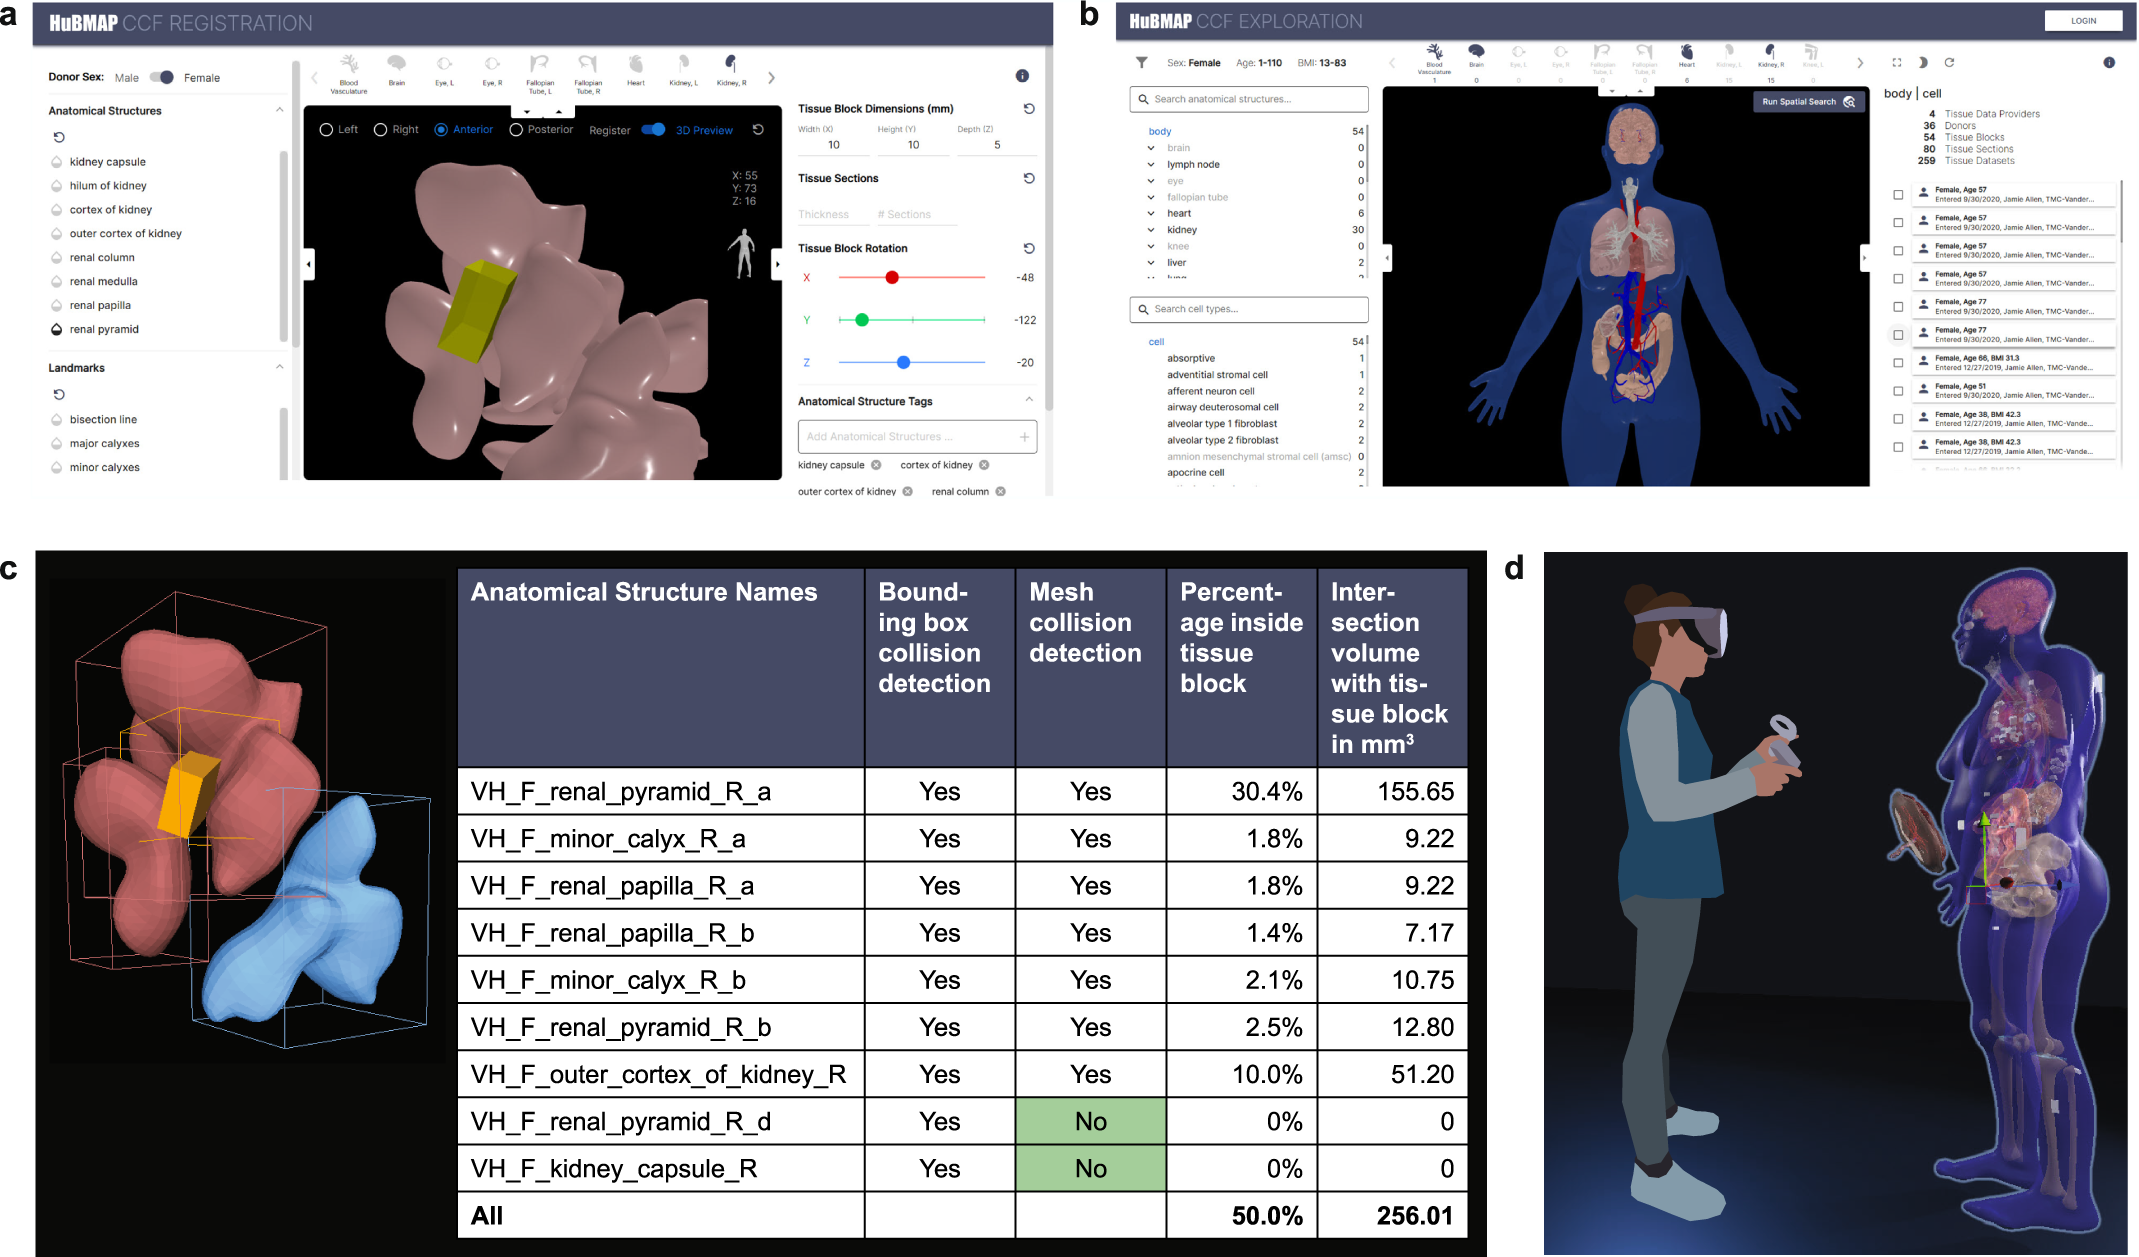
Task: Remove cortex of kidney tag
Action: 984,465
